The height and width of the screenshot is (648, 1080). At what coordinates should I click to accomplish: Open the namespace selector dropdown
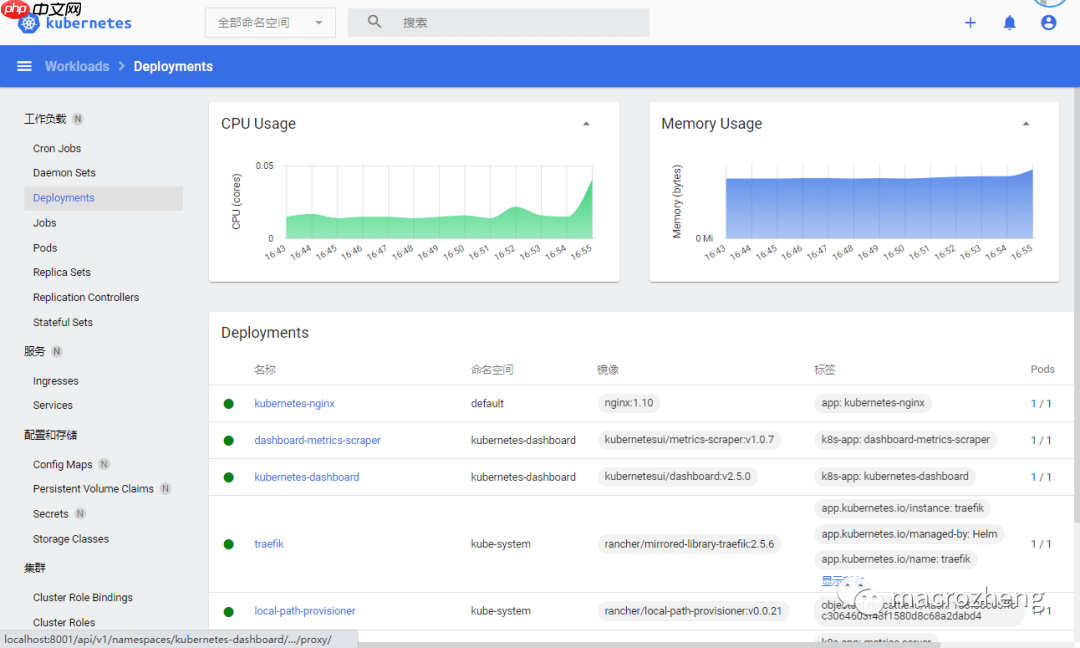270,22
